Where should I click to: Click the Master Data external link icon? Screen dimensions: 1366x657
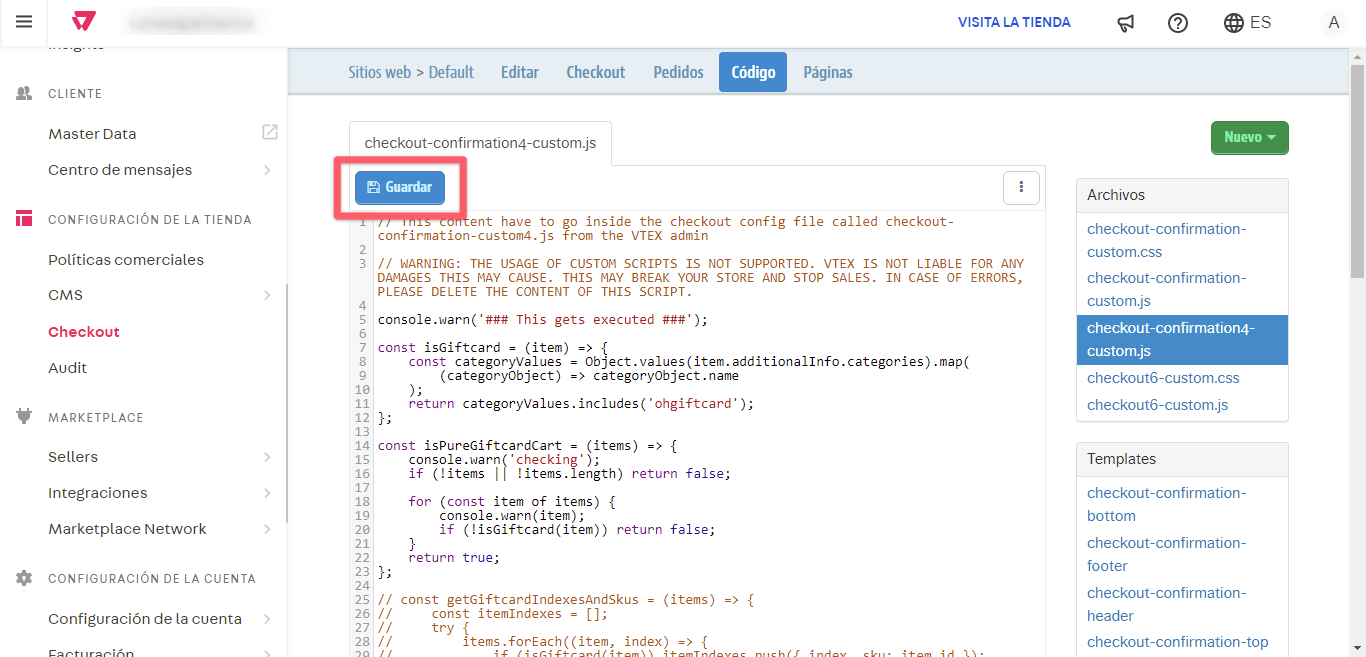point(269,132)
